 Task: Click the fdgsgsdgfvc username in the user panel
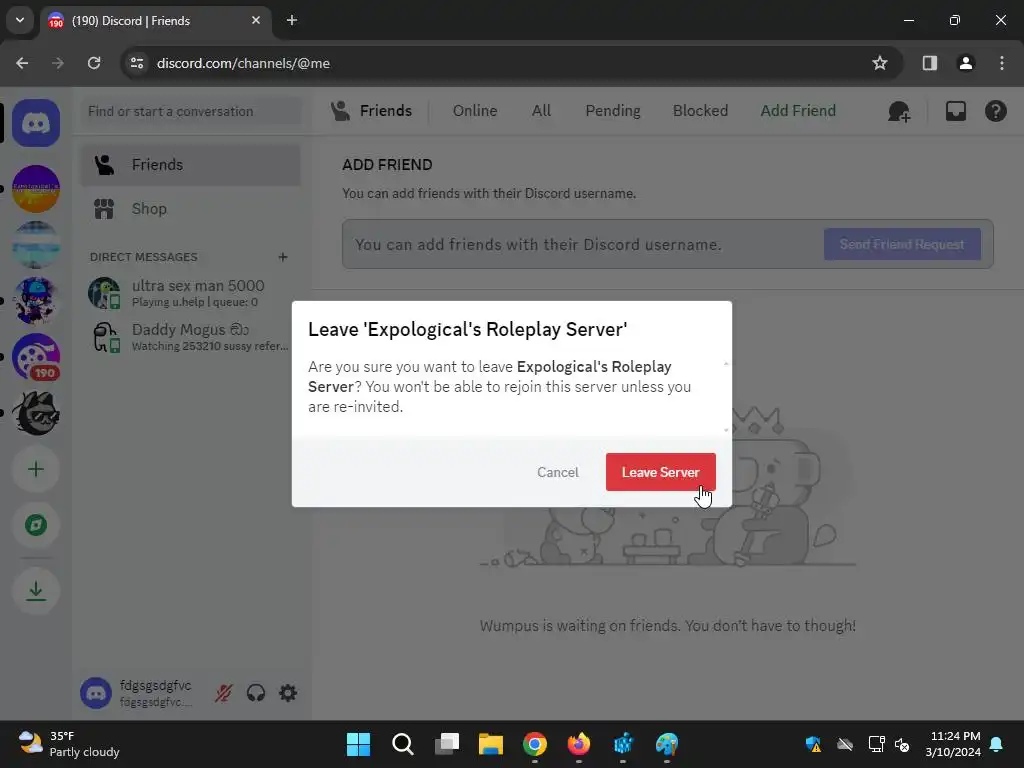(x=155, y=686)
